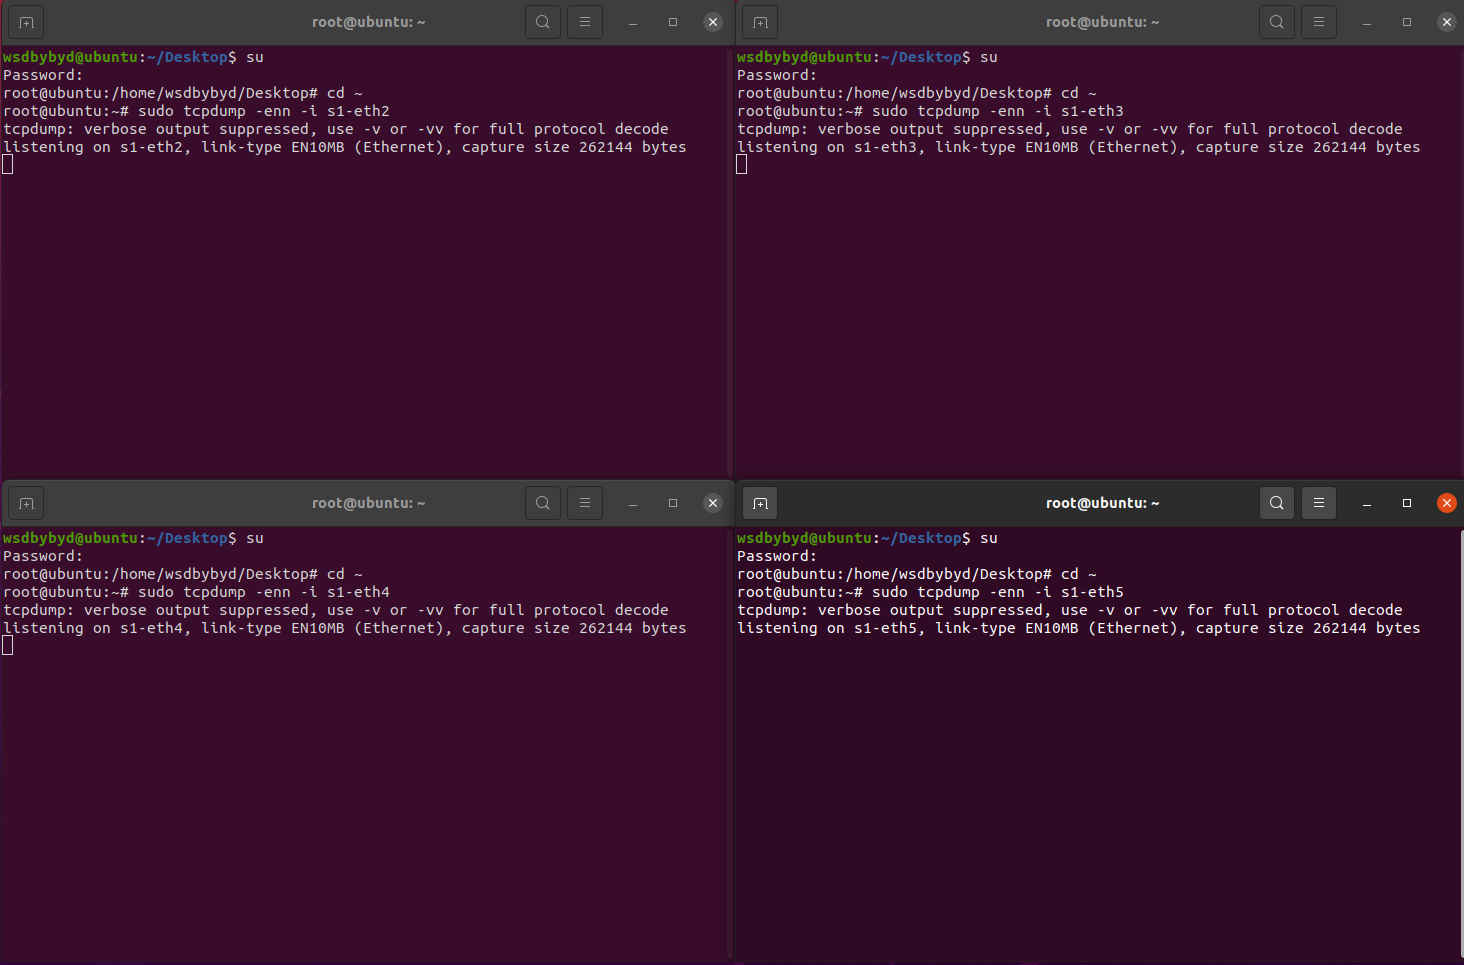
Task: Click the search icon in the s1-eth5 terminal
Action: (1277, 503)
